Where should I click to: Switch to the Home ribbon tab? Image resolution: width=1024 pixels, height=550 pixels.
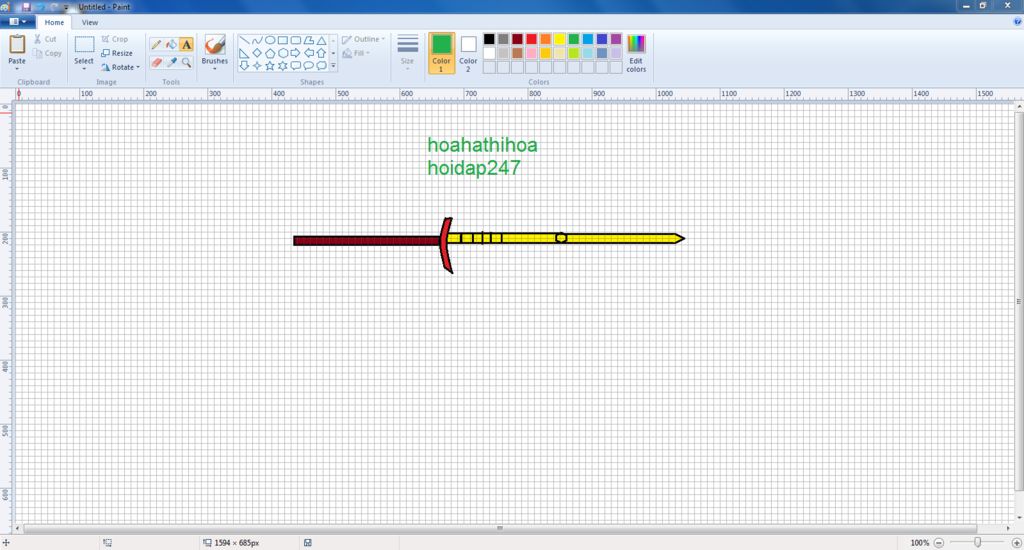(54, 22)
